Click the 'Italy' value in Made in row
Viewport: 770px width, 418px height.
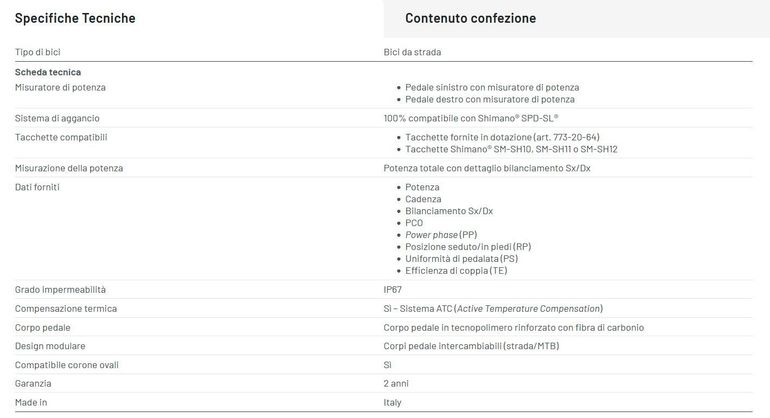(392, 403)
